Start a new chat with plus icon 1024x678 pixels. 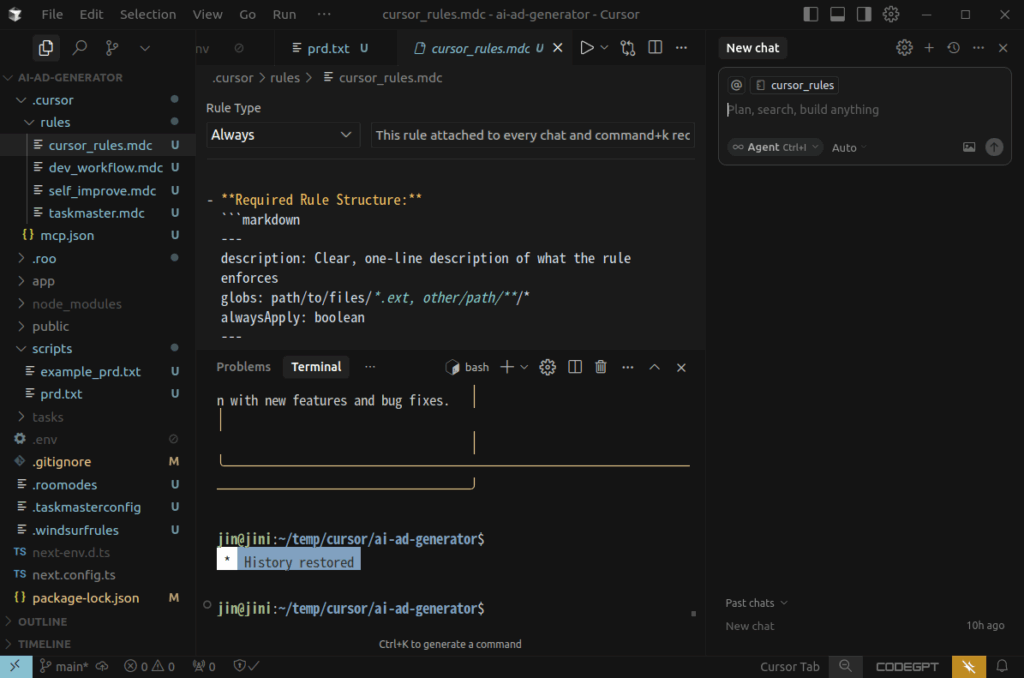click(x=929, y=48)
